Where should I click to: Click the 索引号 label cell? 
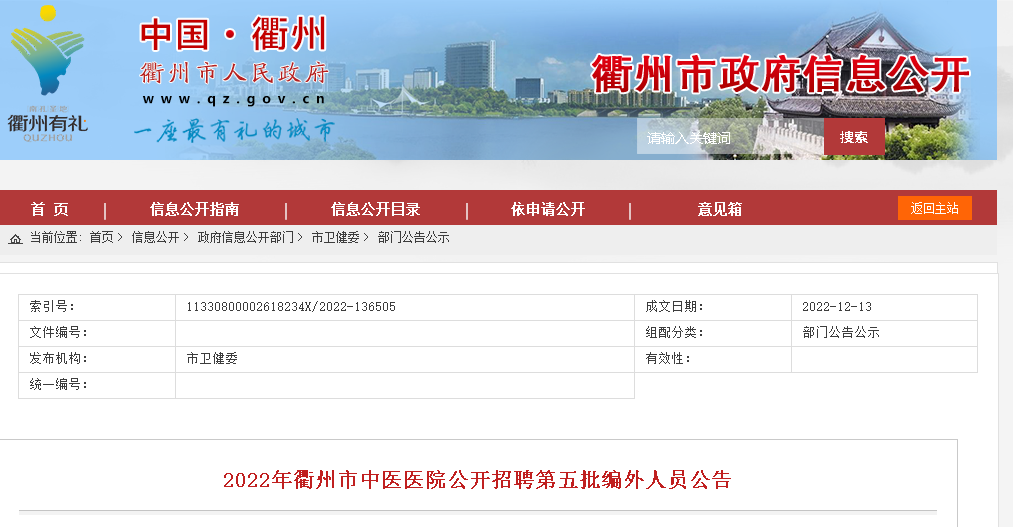97,307
